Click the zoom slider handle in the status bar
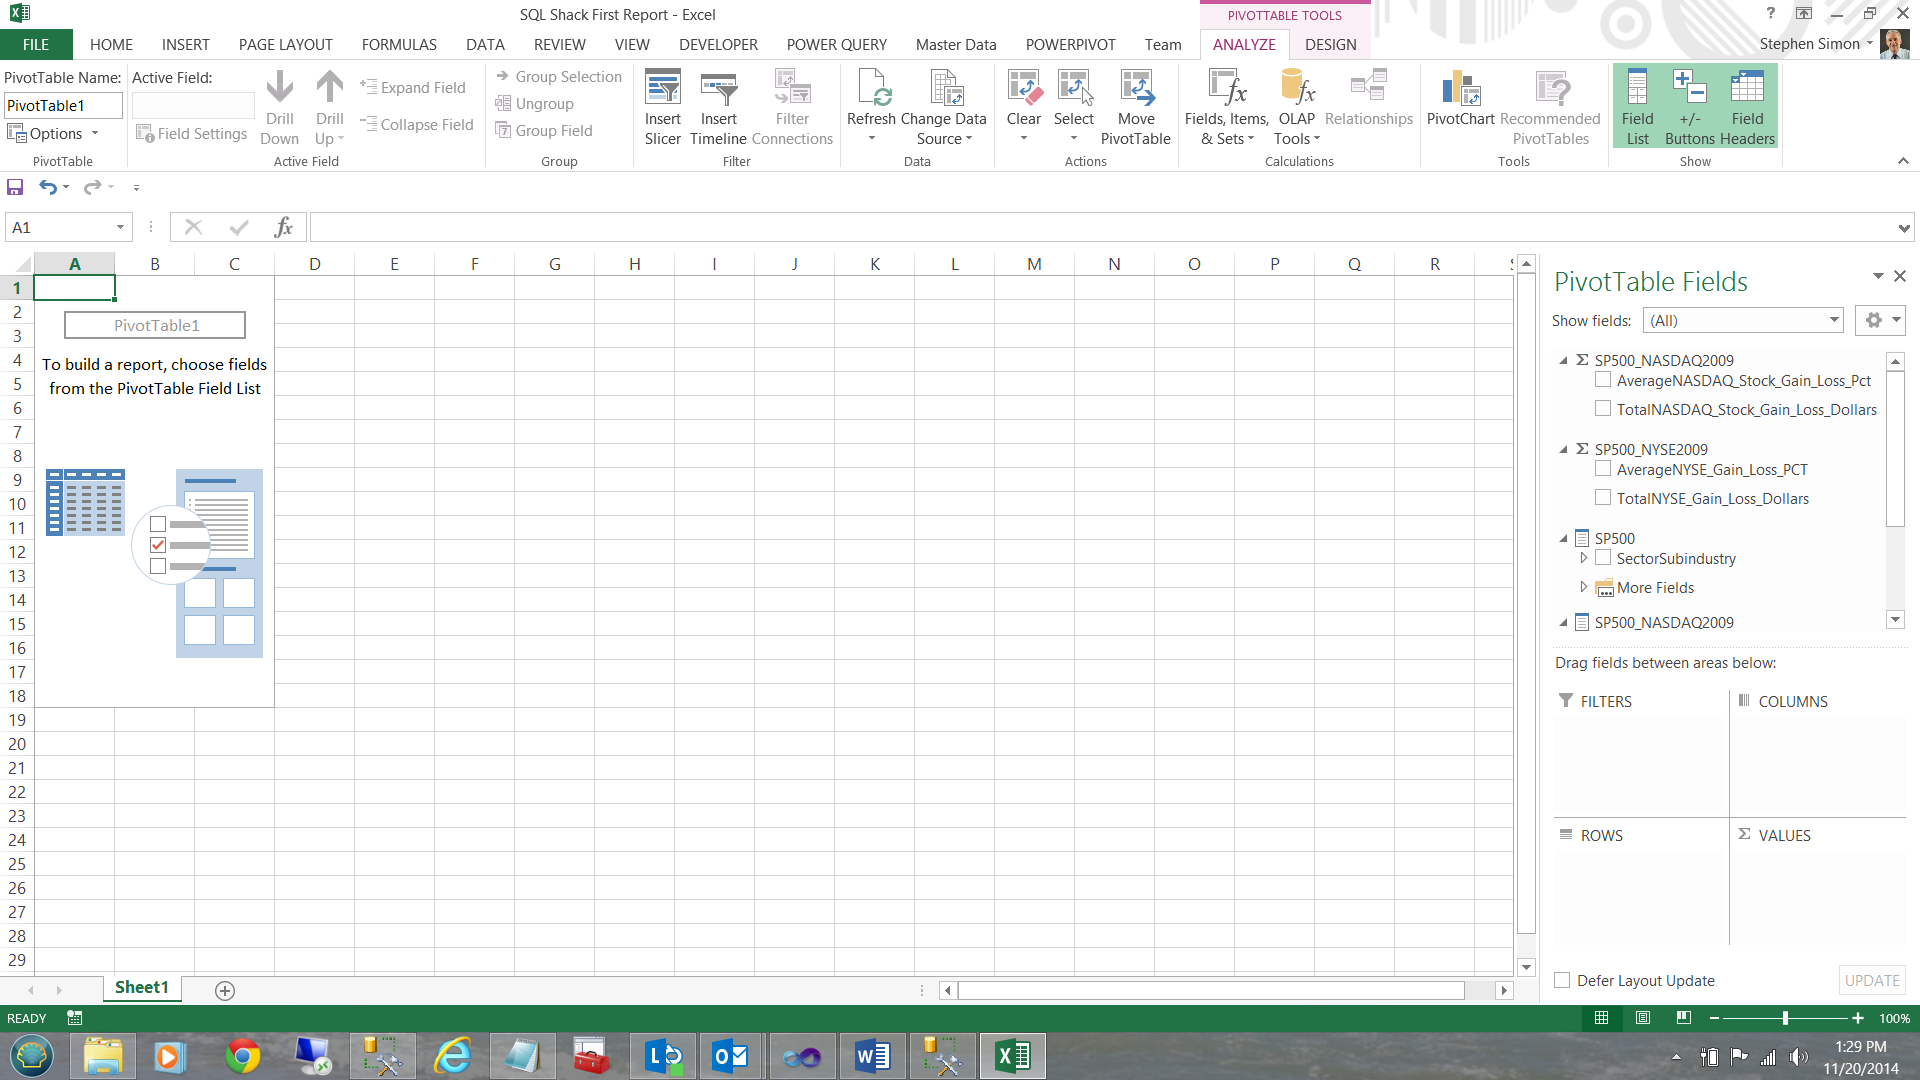1920x1080 pixels. point(1785,1018)
